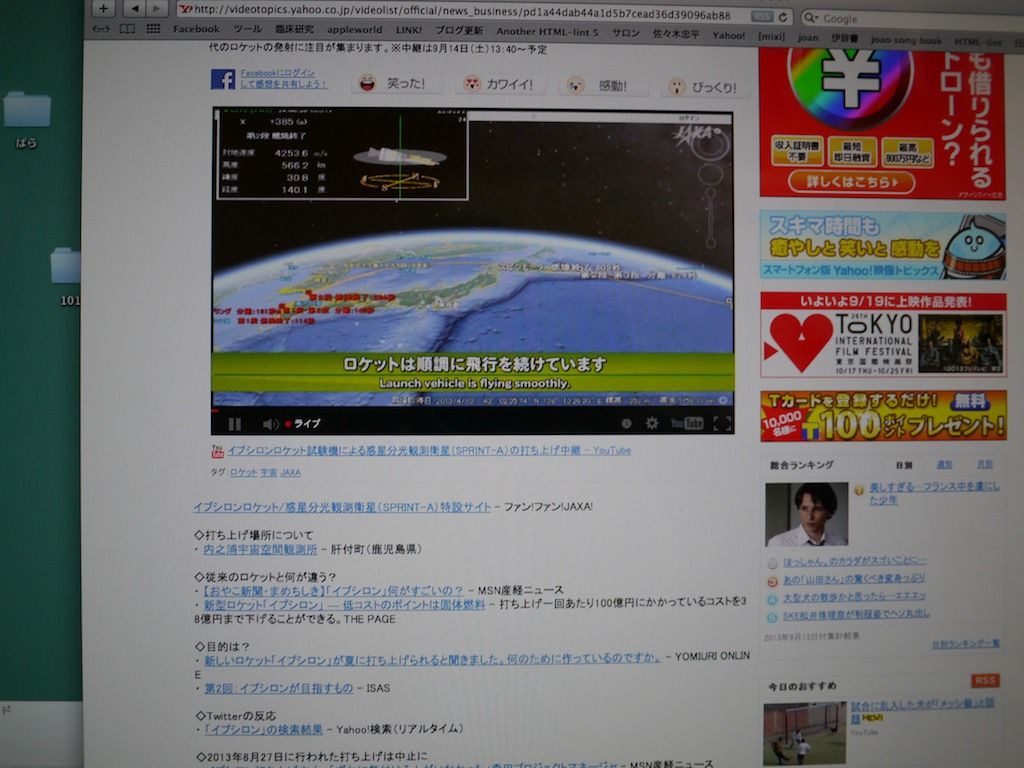The width and height of the screenshot is (1024, 768).
Task: Show bookmarks with open book icon
Action: point(127,29)
